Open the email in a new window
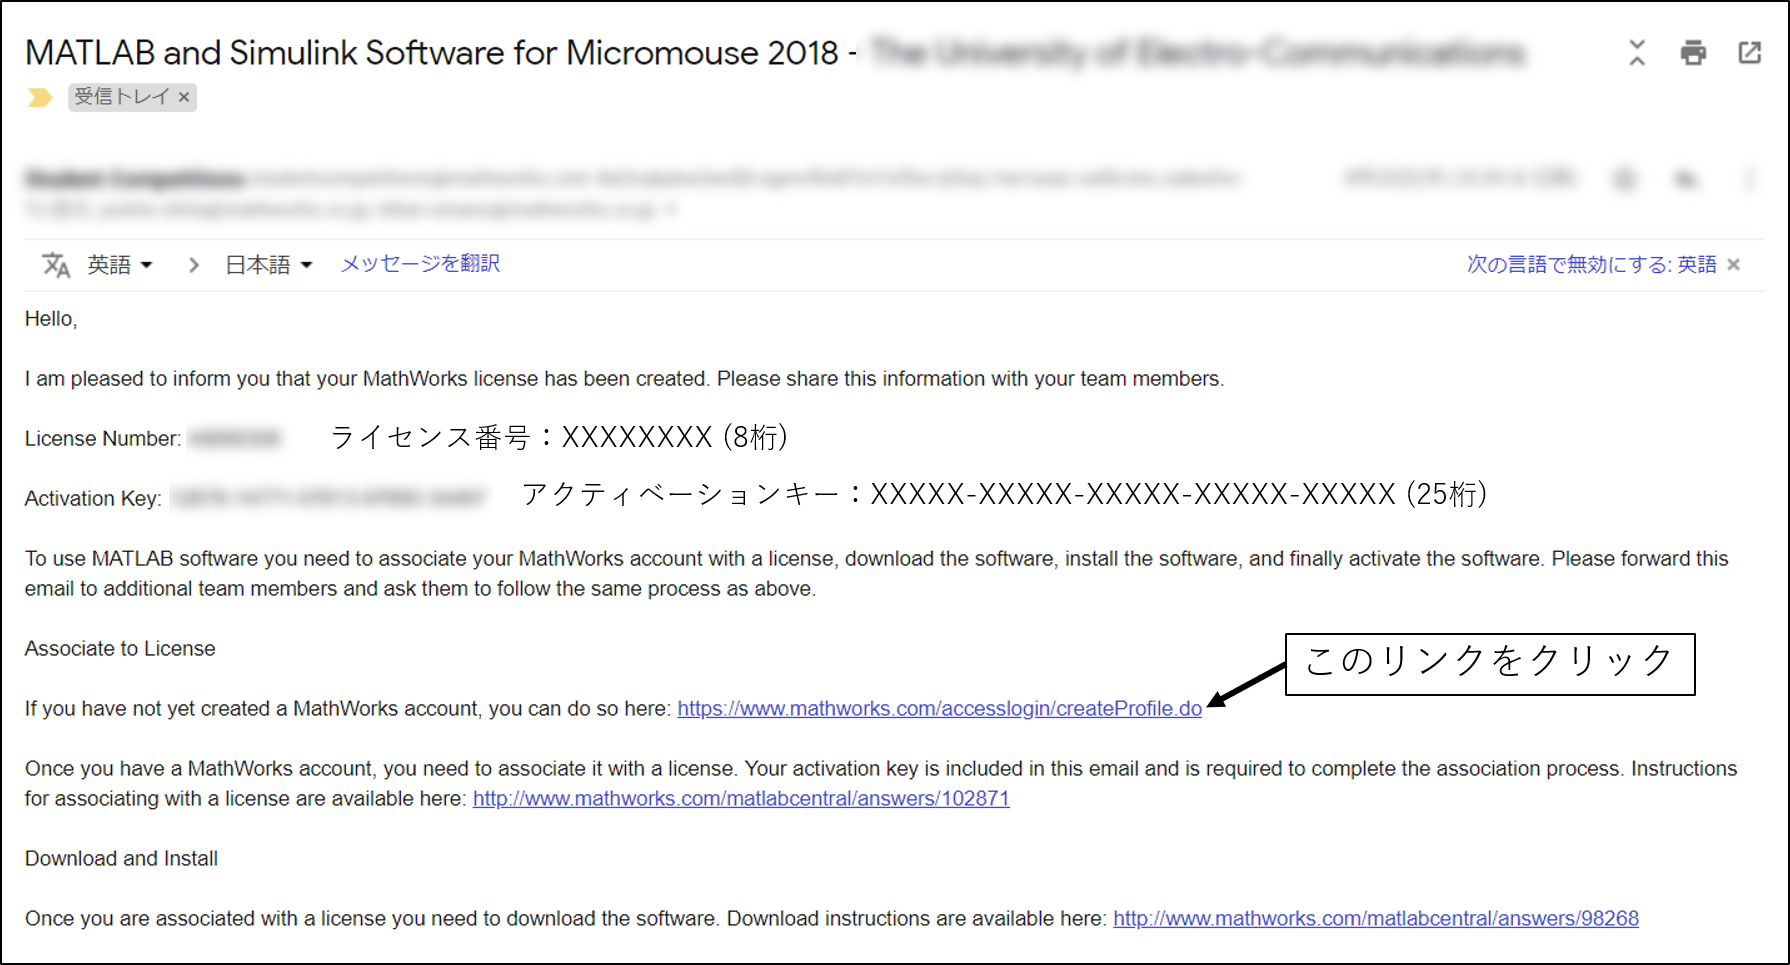Image resolution: width=1790 pixels, height=965 pixels. point(1749,53)
